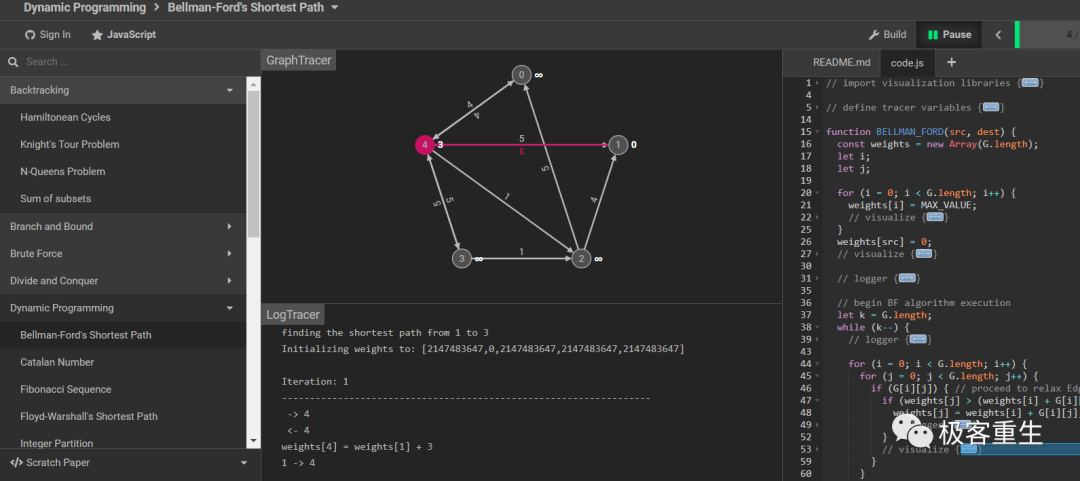This screenshot has width=1080, height=481.
Task: Switch to the README.md tab
Action: (x=841, y=62)
